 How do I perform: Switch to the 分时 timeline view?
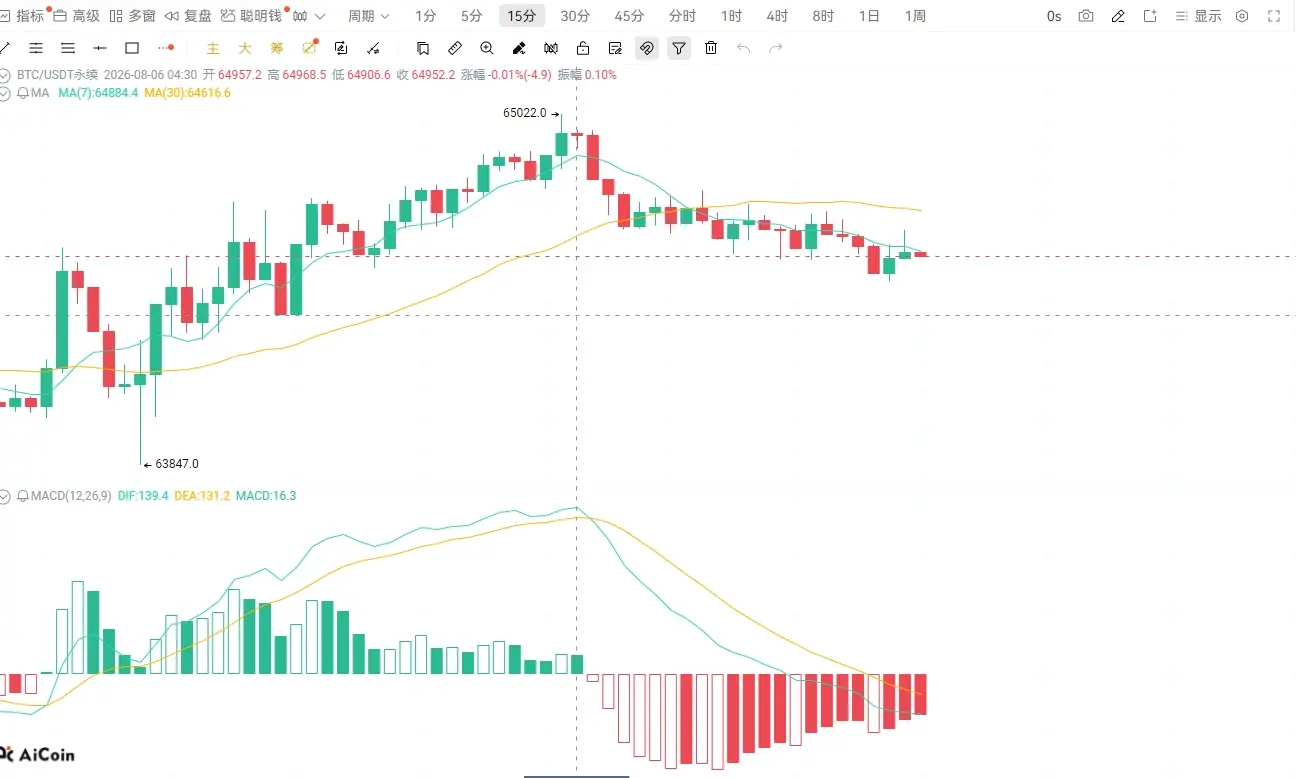(683, 16)
